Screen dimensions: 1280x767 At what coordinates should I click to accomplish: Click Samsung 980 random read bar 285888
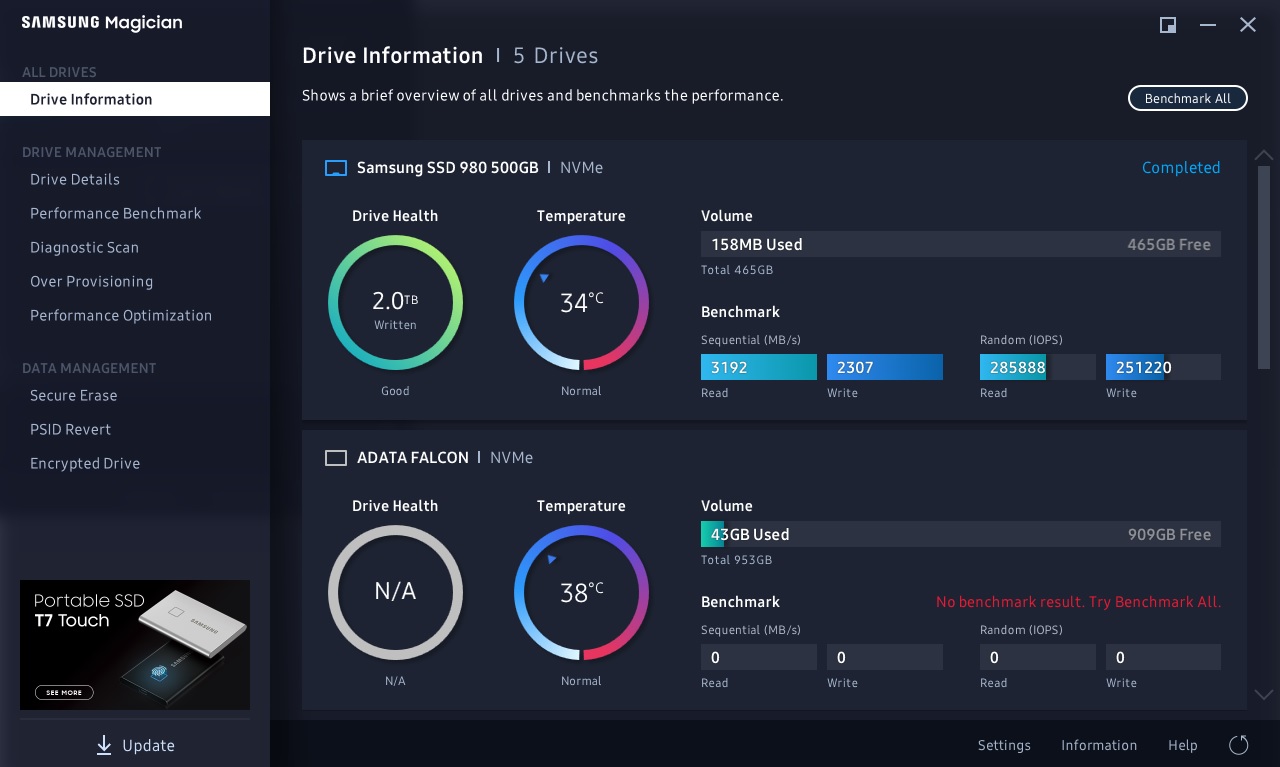(x=1038, y=367)
